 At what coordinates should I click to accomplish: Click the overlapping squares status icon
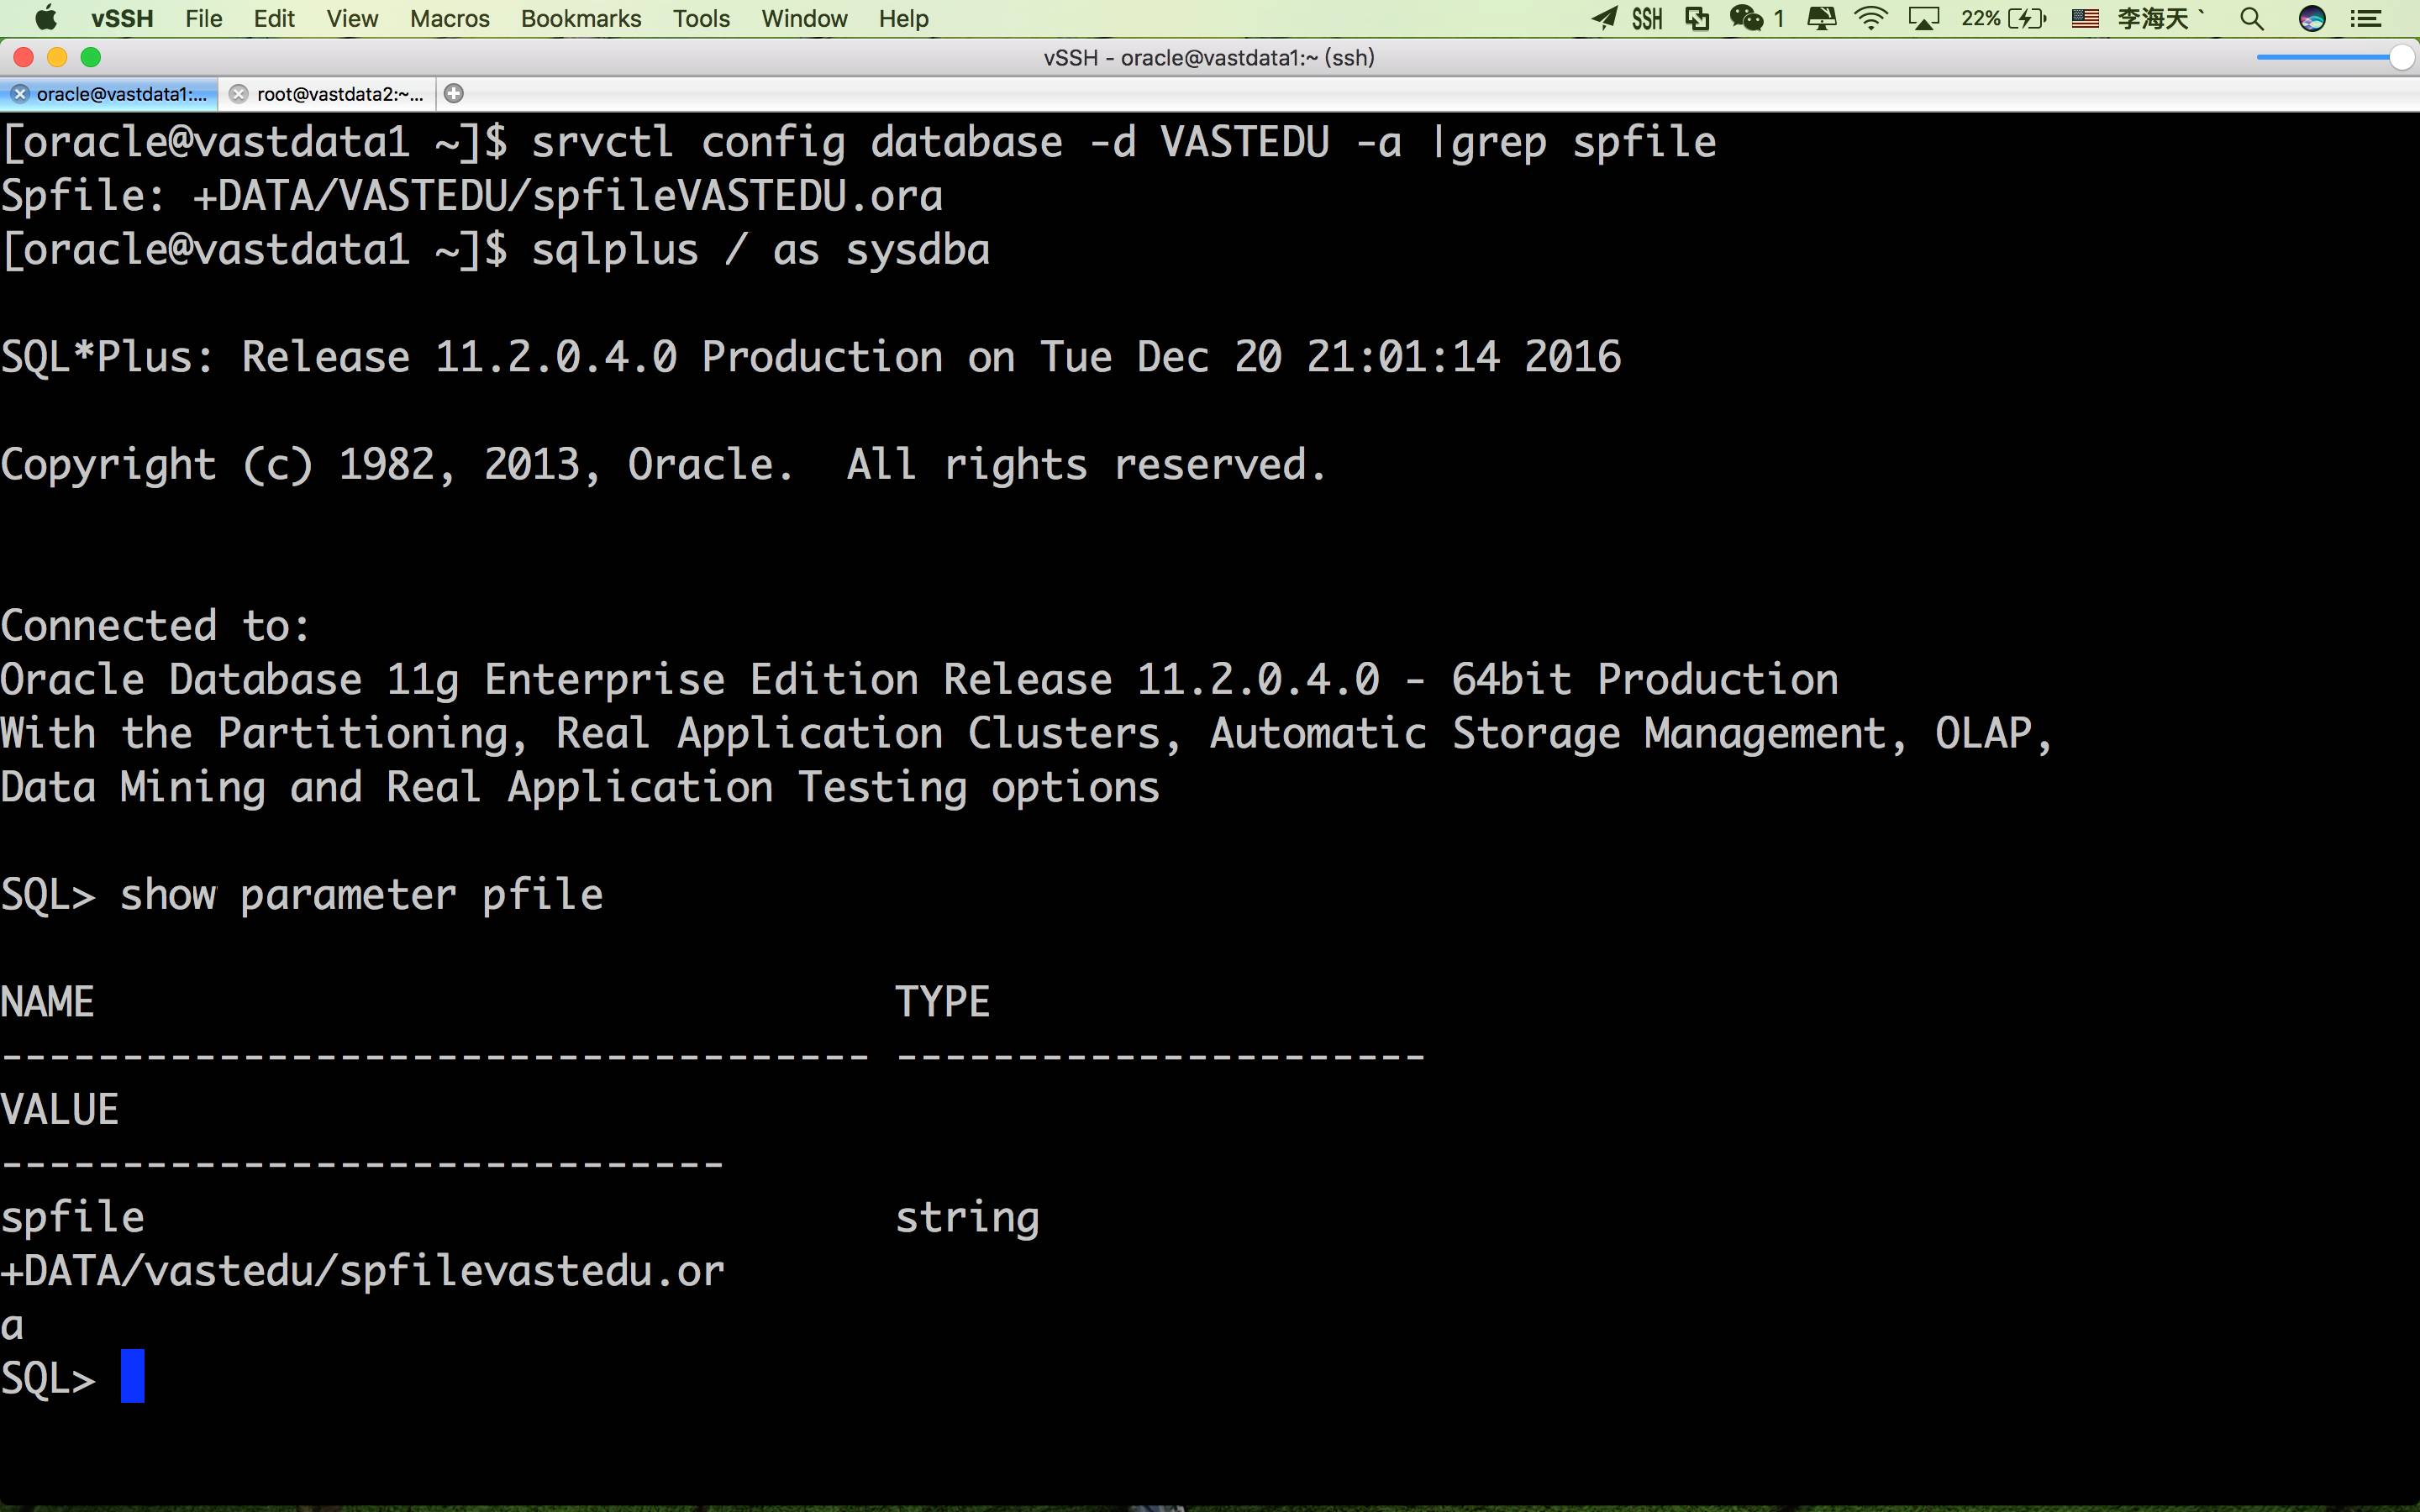[1697, 18]
